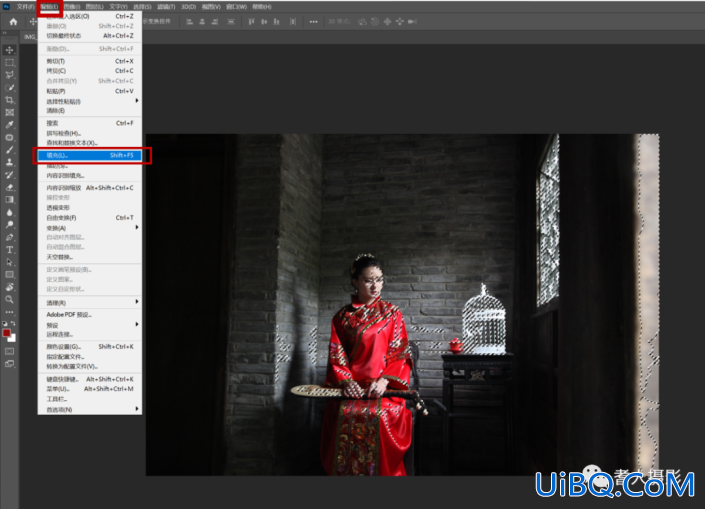
Task: Choose 内容识别缩放 menu item
Action: [x=89, y=188]
